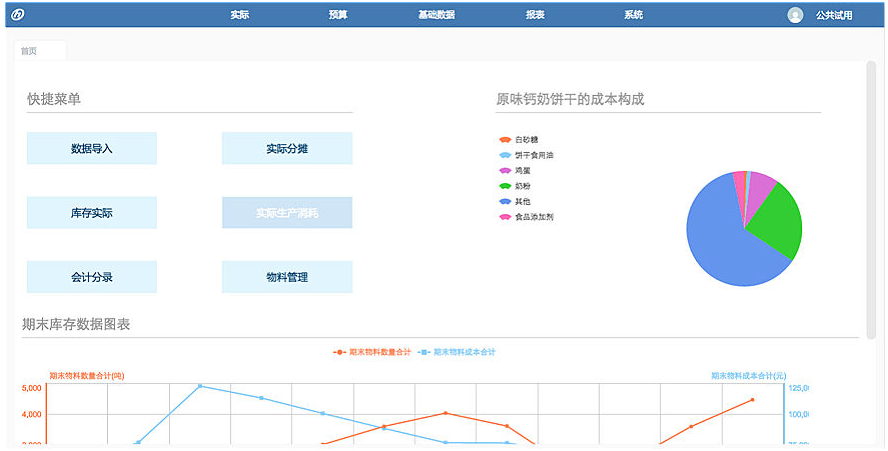Image resolution: width=888 pixels, height=451 pixels.
Task: Switch to the 首页 tab
Action: coord(30,51)
